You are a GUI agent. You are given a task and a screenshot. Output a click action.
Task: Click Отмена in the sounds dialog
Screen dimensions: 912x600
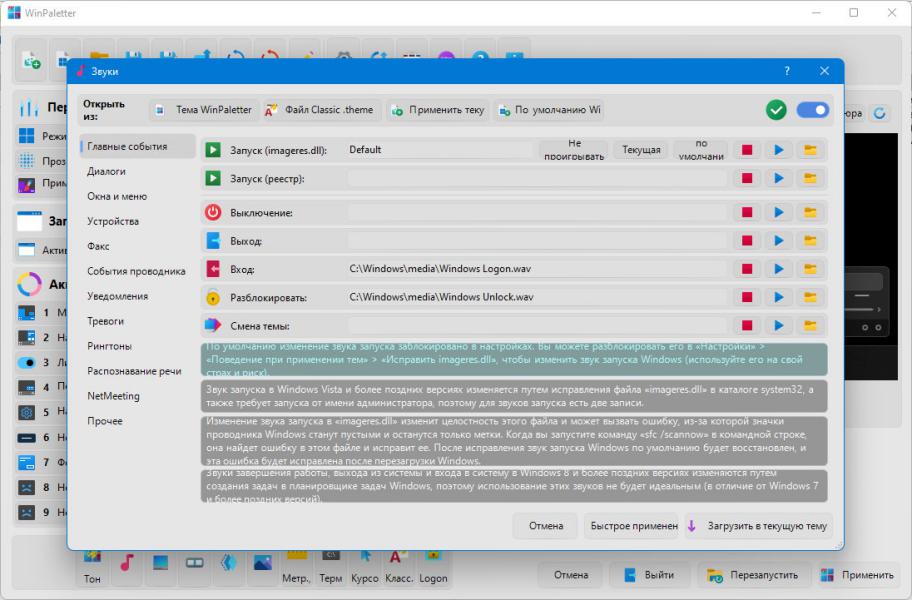[546, 526]
